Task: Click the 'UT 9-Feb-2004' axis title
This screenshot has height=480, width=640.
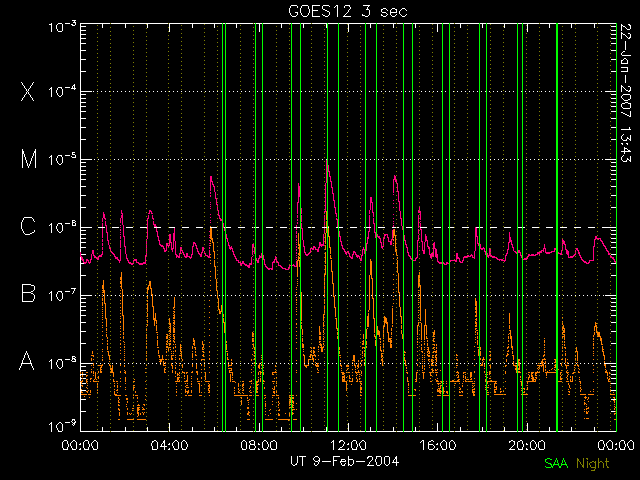Action: [344, 461]
